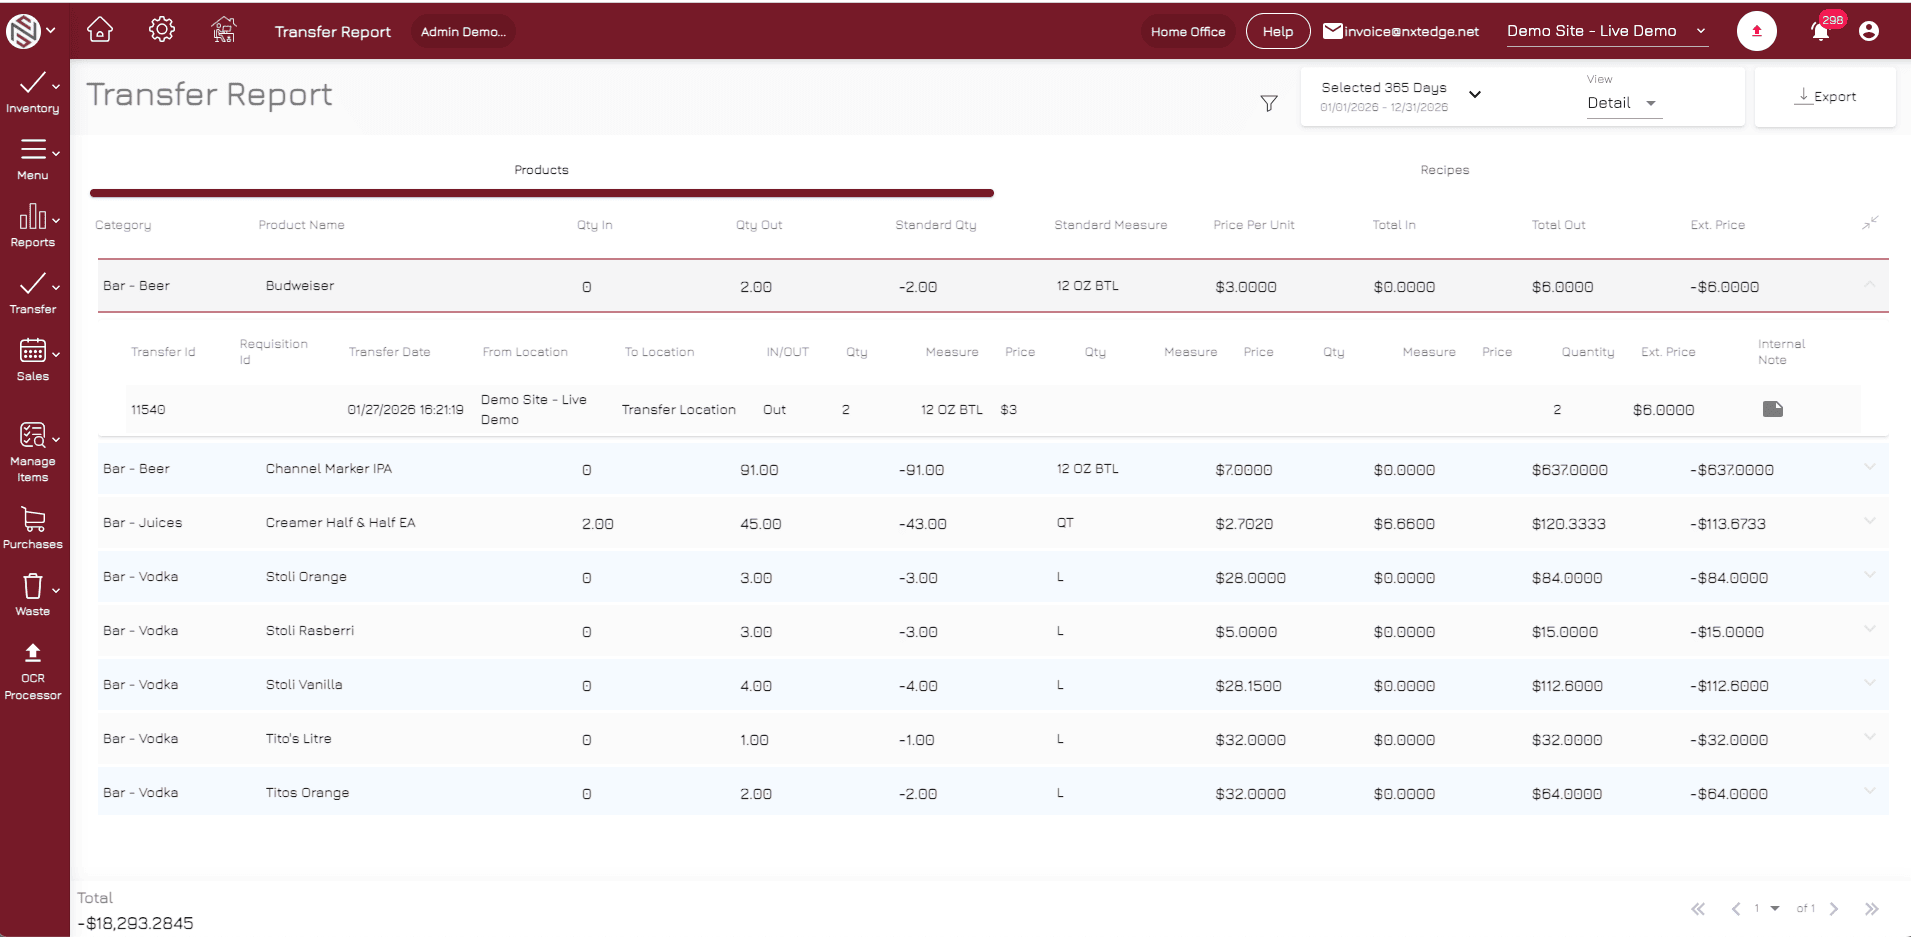1911x937 pixels.
Task: Go to the previous page
Action: click(1736, 909)
